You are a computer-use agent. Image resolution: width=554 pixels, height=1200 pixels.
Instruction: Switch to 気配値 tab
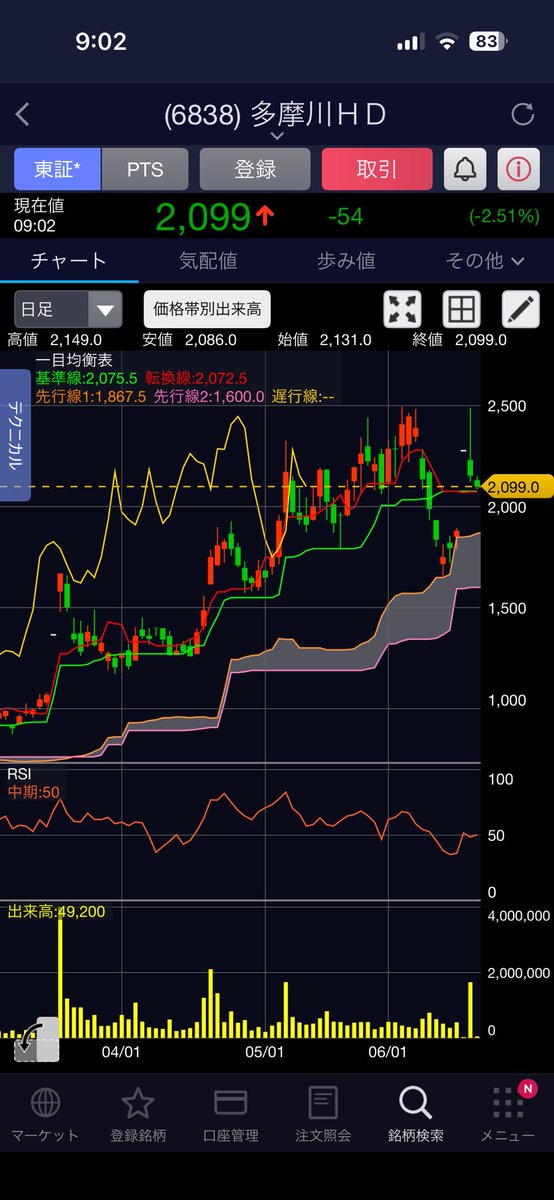pos(208,261)
